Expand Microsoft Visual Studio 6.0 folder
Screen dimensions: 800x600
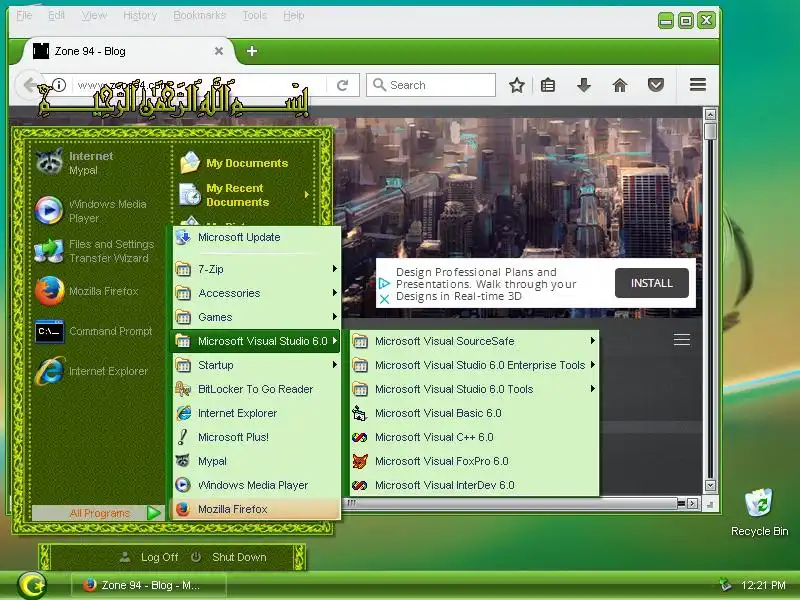pyautogui.click(x=256, y=341)
